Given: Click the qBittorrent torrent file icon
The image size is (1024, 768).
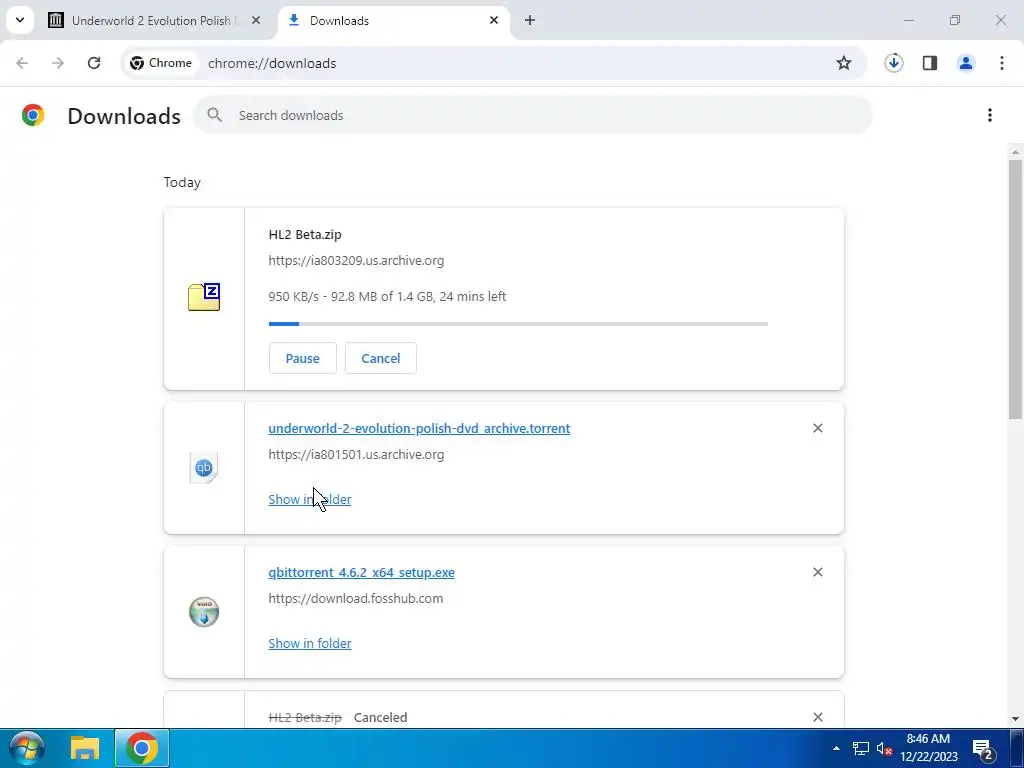Looking at the screenshot, I should pos(204,468).
